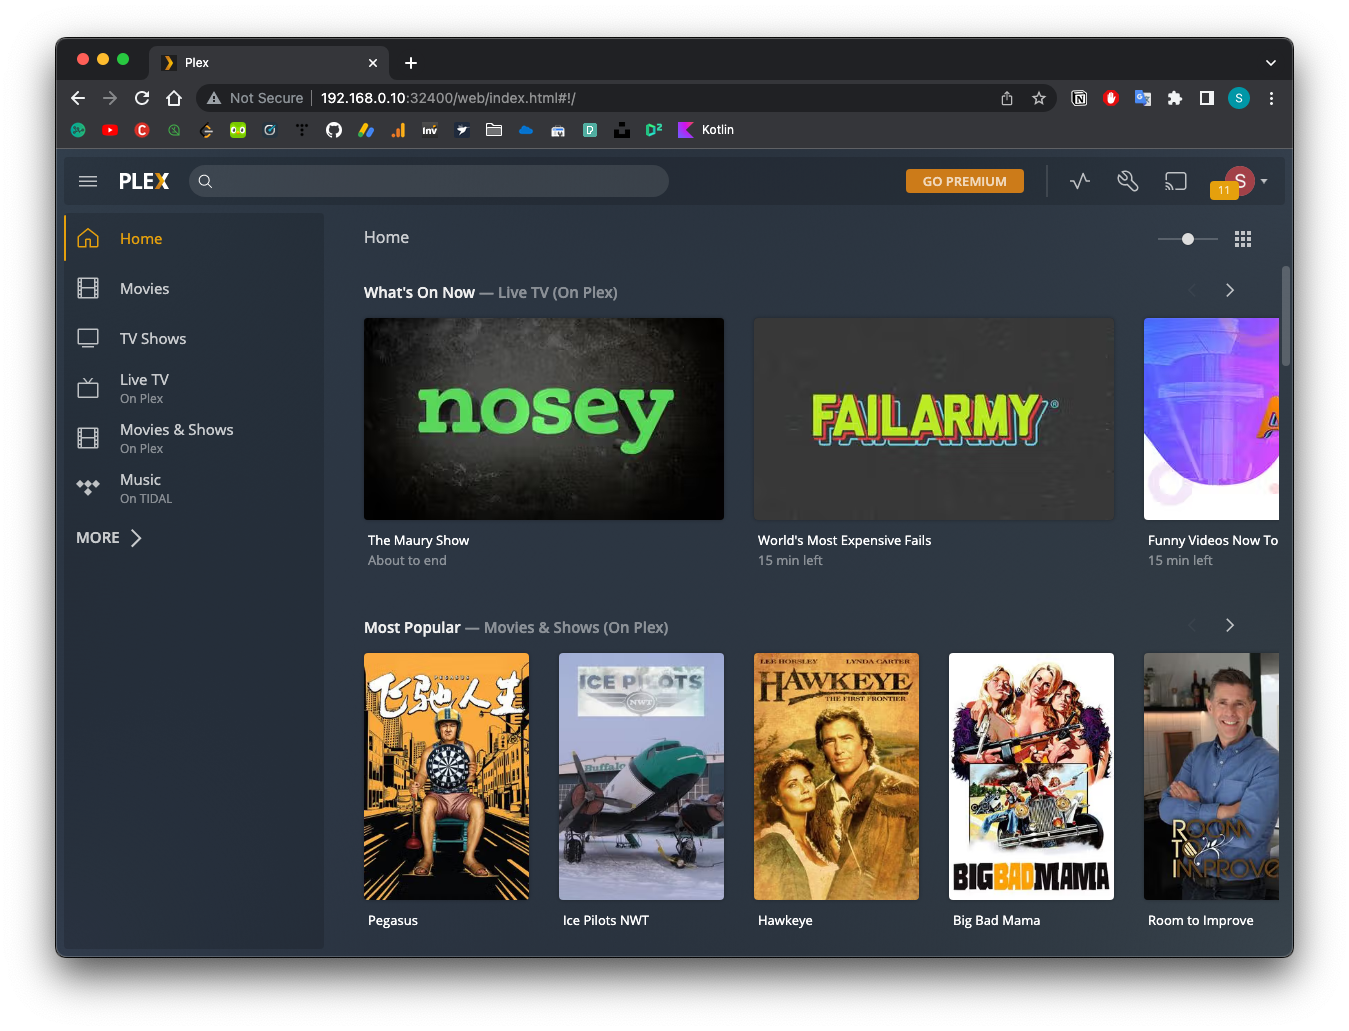Viewport: 1349px width, 1031px height.
Task: Click in the Plex search field
Action: pos(429,181)
